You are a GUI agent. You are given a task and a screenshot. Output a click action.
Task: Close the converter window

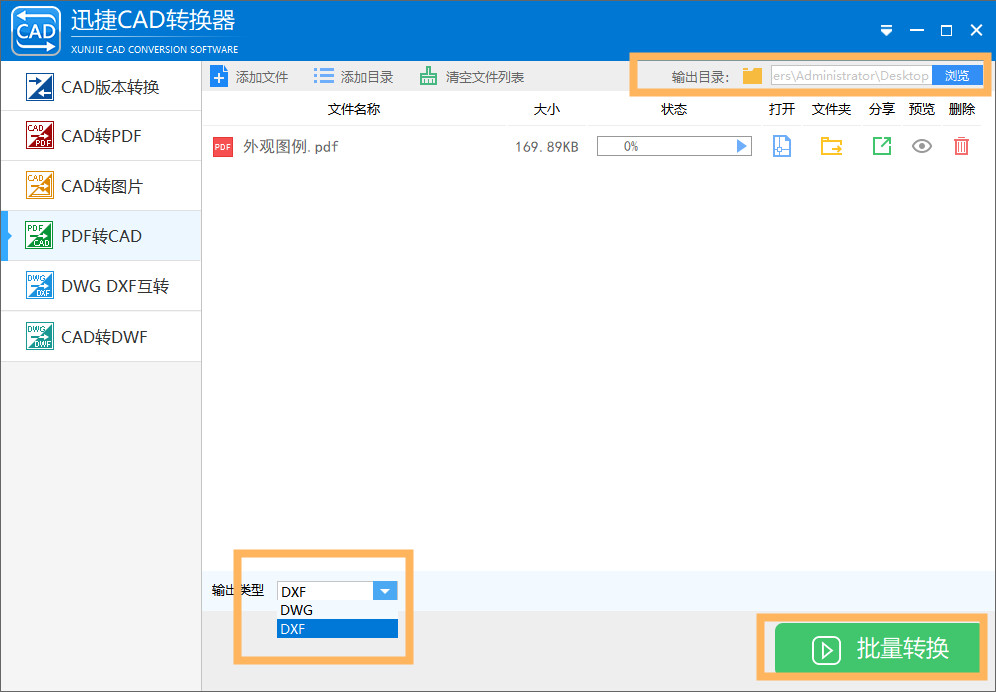click(977, 30)
